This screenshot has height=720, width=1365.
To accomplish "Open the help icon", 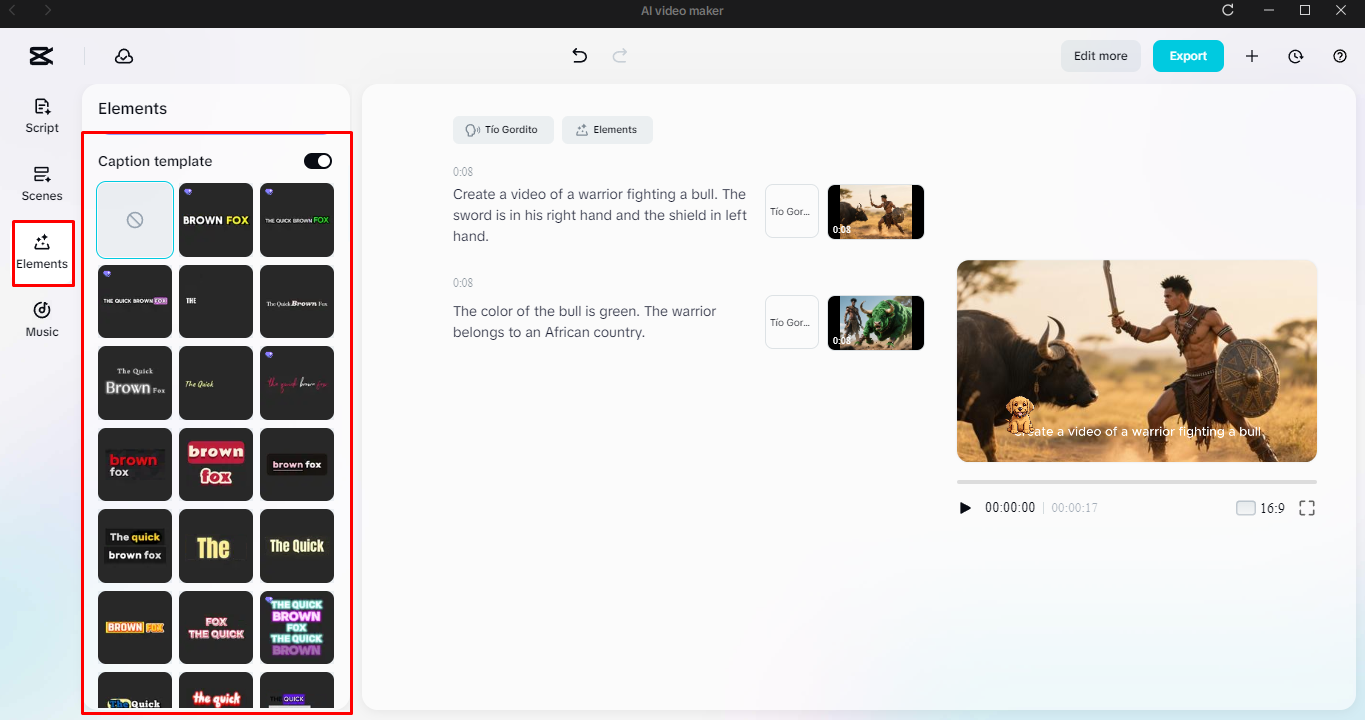I will [1339, 56].
